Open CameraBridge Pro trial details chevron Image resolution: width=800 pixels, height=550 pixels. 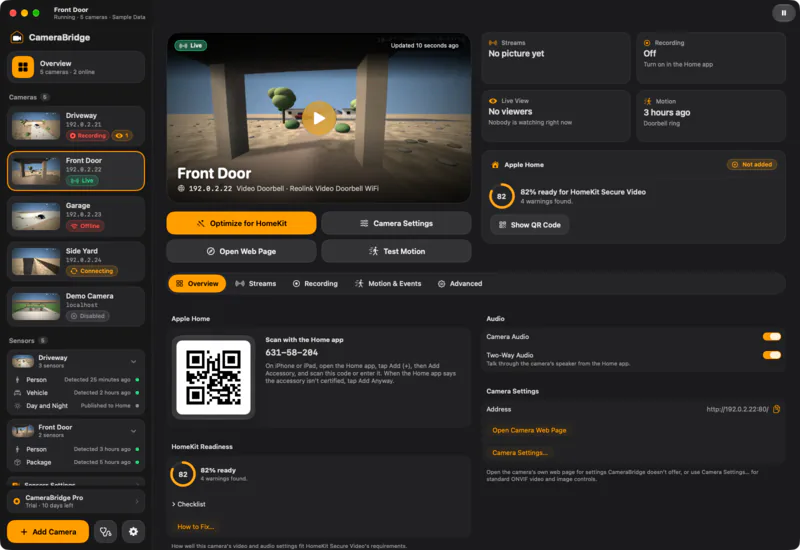click(x=137, y=501)
